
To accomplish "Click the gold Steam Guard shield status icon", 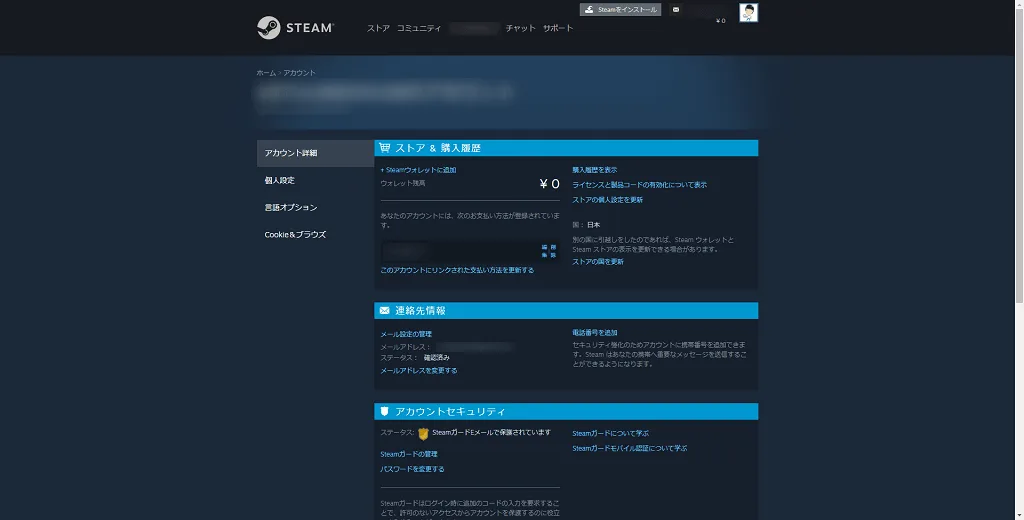I will click(x=423, y=433).
